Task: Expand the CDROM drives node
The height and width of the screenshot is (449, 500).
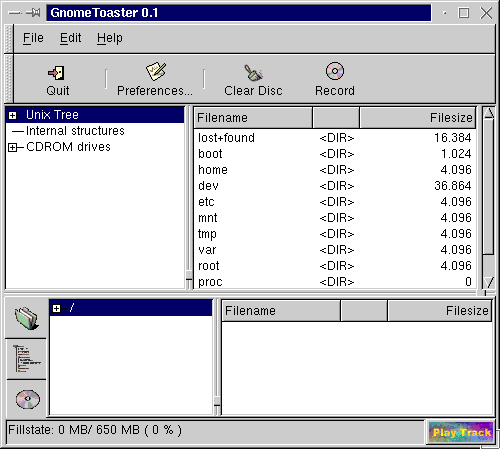Action: click(13, 147)
